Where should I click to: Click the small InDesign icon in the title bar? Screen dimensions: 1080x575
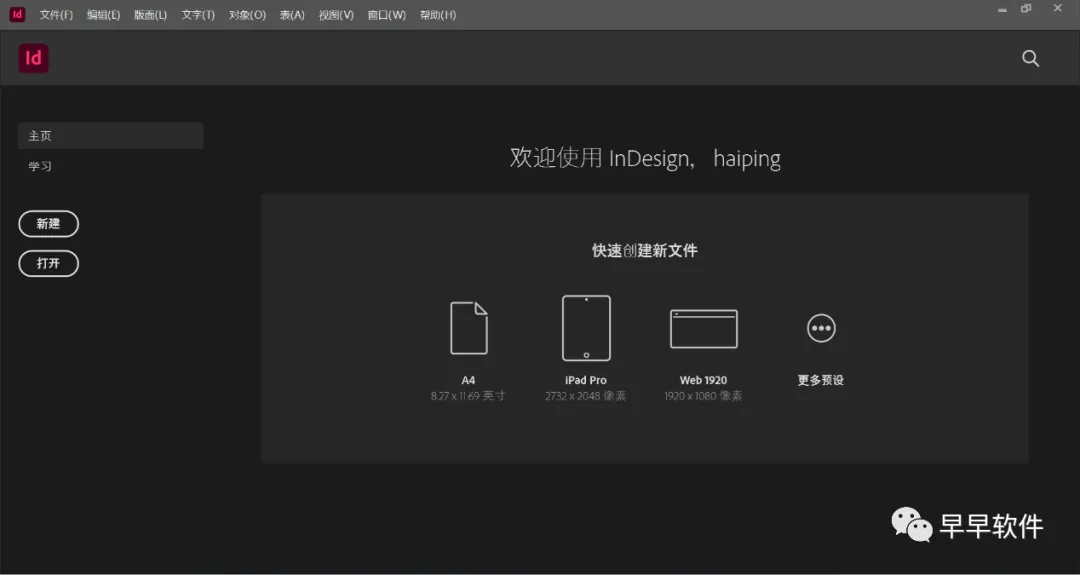(17, 14)
